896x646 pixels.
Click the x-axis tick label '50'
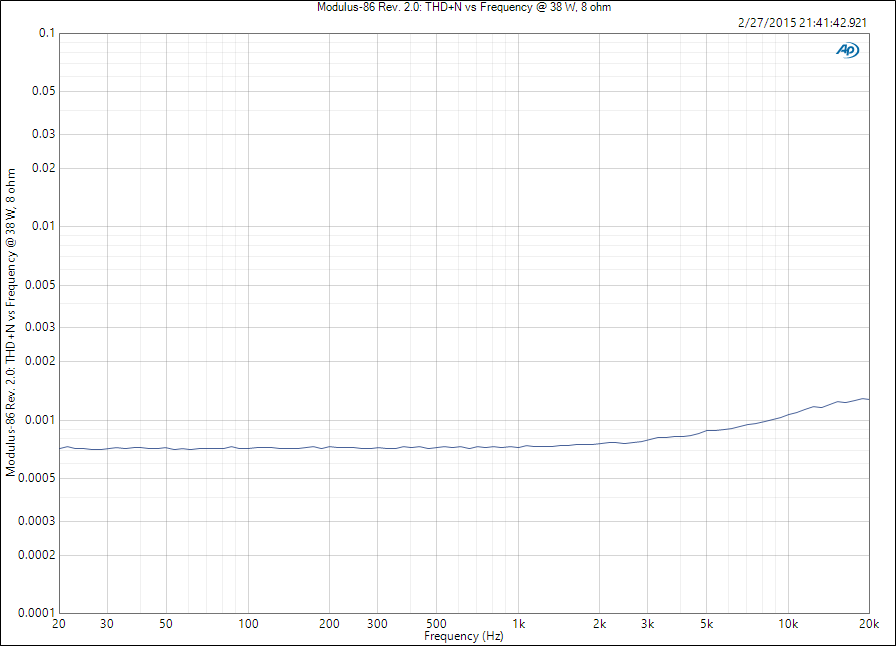coord(166,624)
